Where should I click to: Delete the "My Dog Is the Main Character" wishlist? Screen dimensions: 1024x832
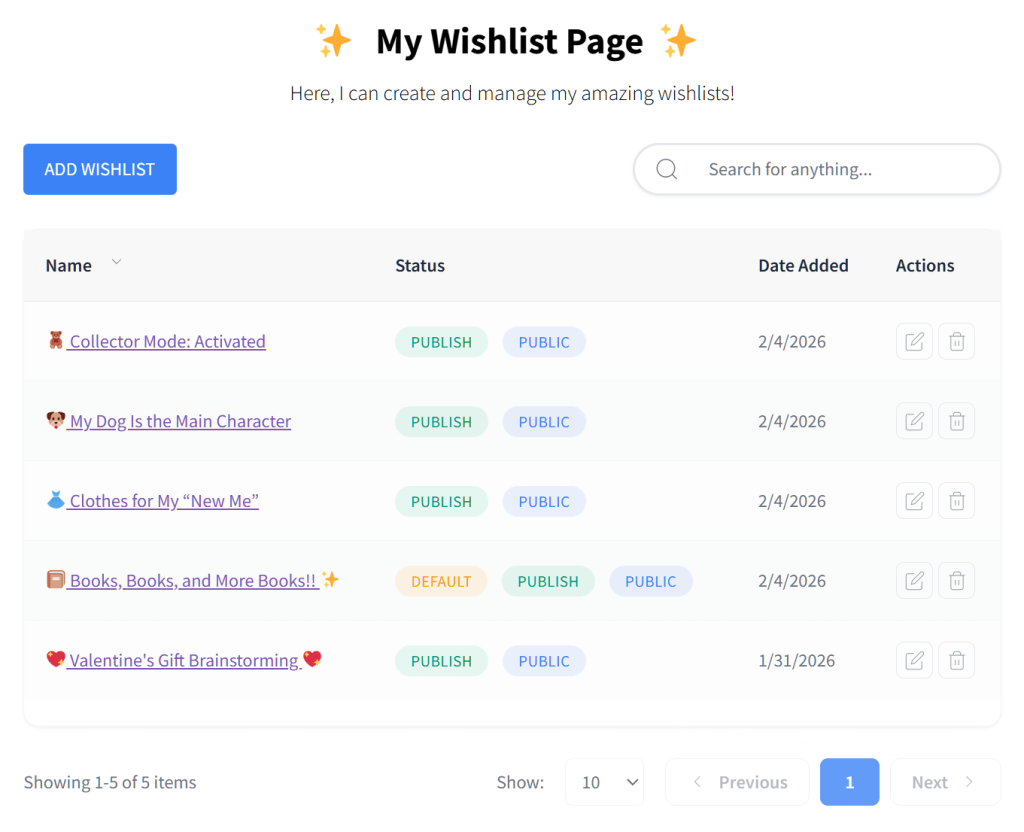click(956, 421)
